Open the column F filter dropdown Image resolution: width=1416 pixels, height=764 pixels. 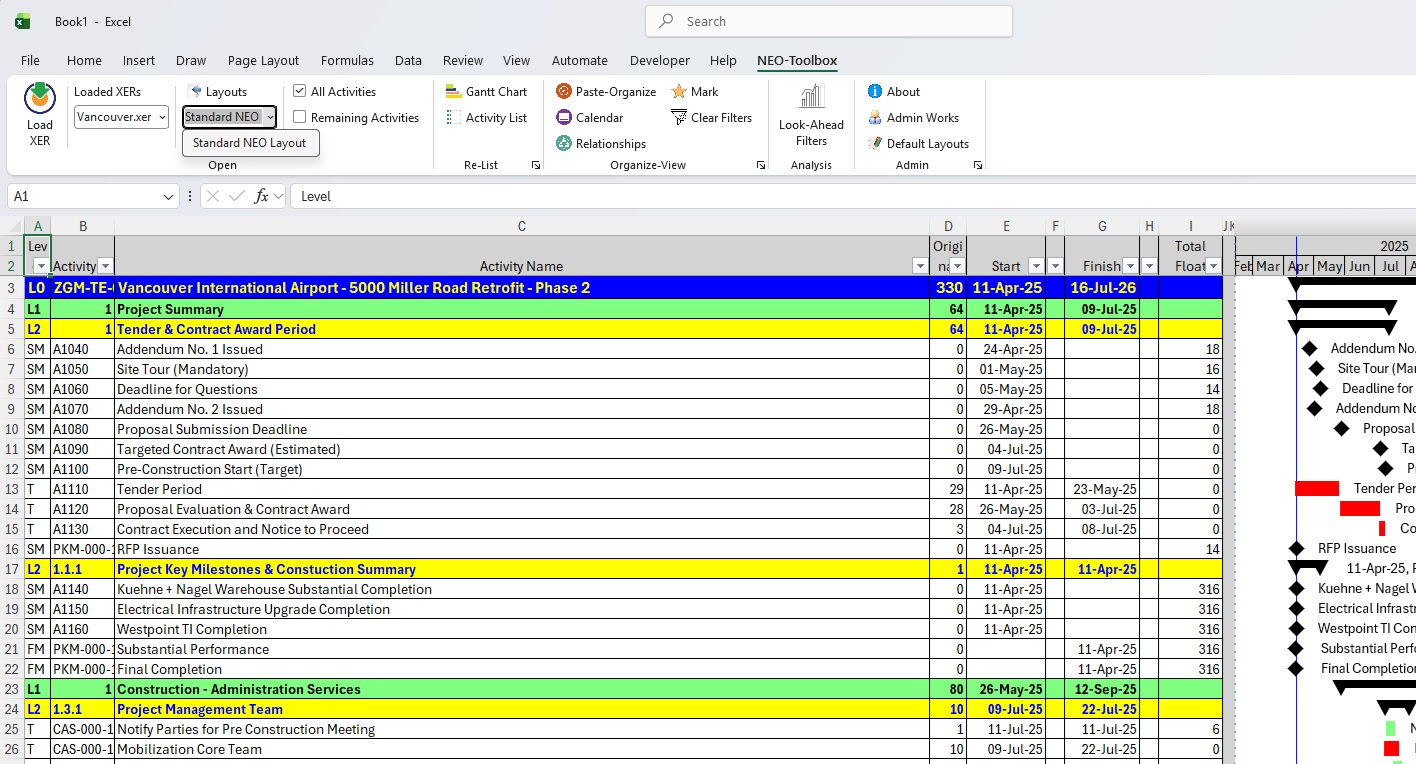[1055, 266]
